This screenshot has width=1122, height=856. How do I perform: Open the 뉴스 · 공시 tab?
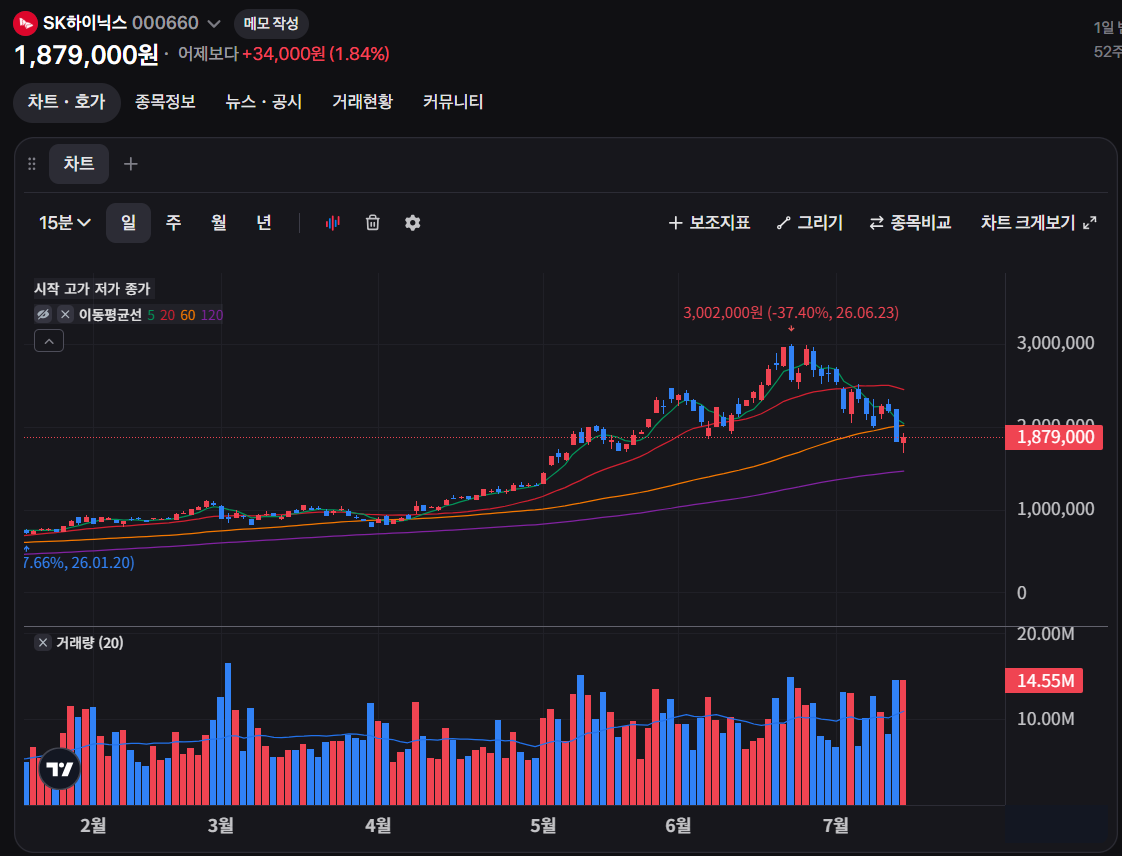[264, 102]
